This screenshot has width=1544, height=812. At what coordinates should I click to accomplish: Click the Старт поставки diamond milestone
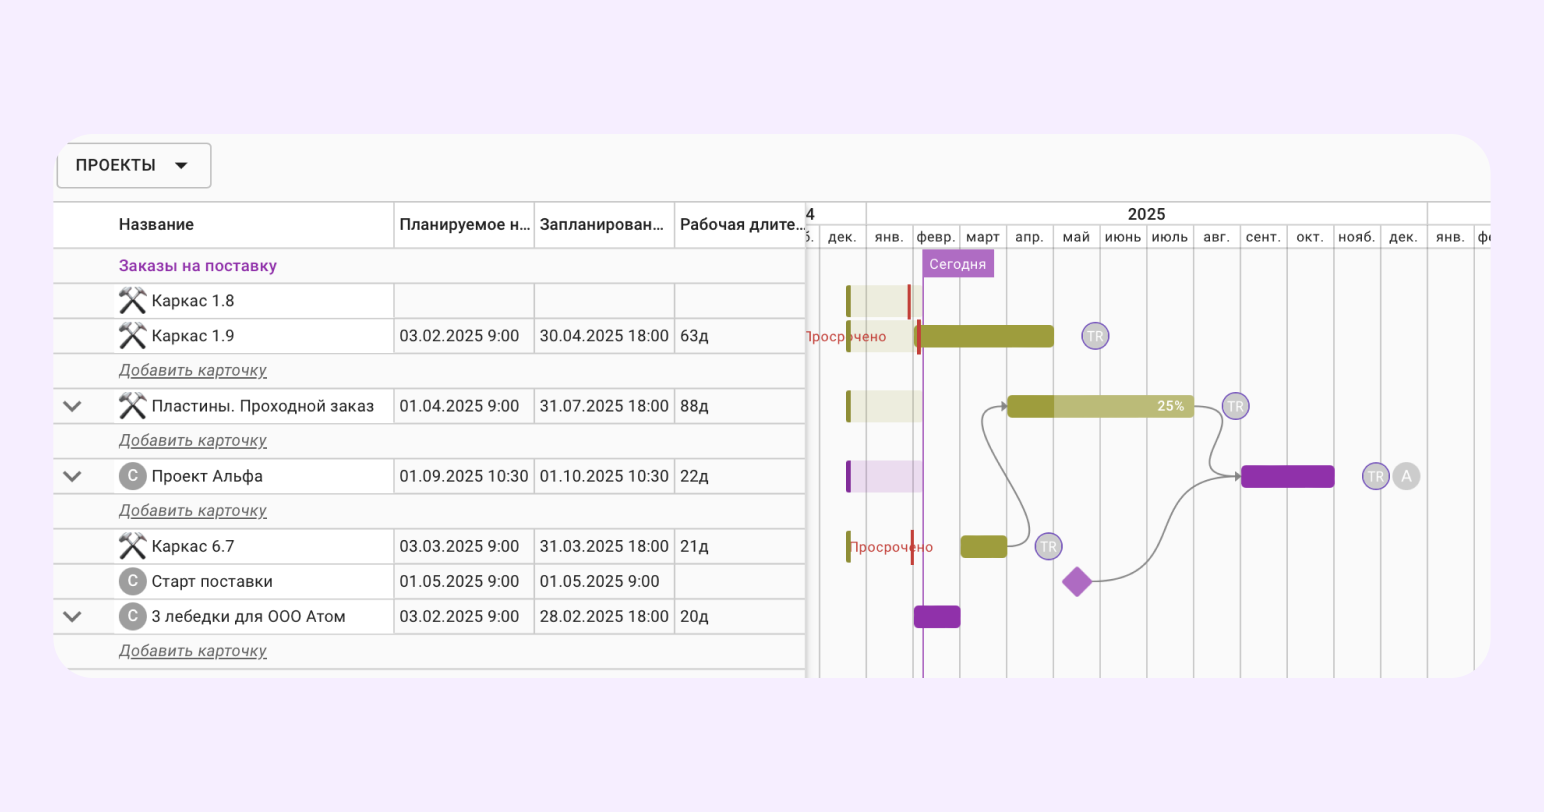[x=1076, y=581]
